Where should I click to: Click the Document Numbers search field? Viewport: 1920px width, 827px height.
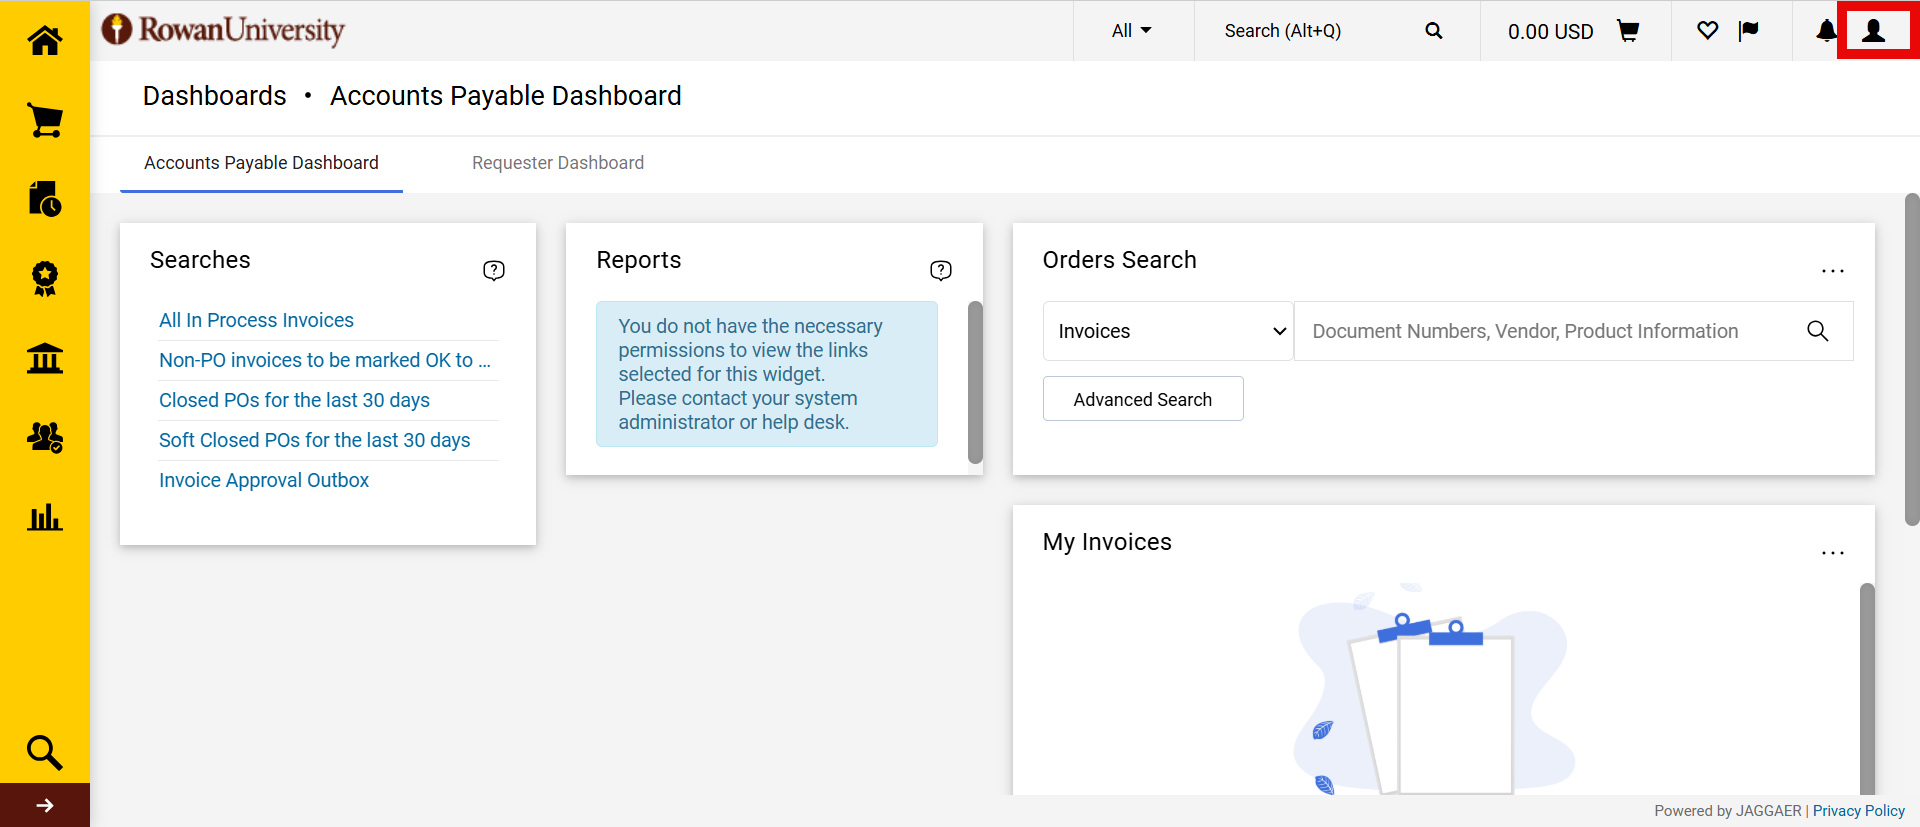point(1550,331)
